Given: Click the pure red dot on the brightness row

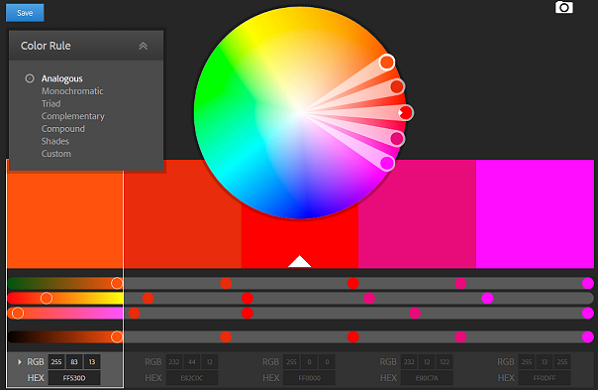Looking at the screenshot, I should click(x=353, y=337).
